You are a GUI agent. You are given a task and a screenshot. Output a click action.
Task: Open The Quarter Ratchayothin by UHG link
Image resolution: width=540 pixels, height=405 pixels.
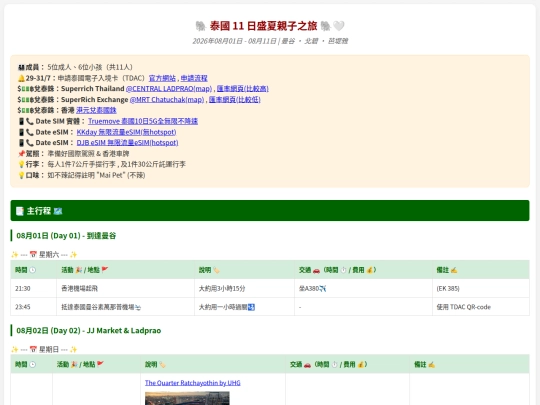point(193,383)
